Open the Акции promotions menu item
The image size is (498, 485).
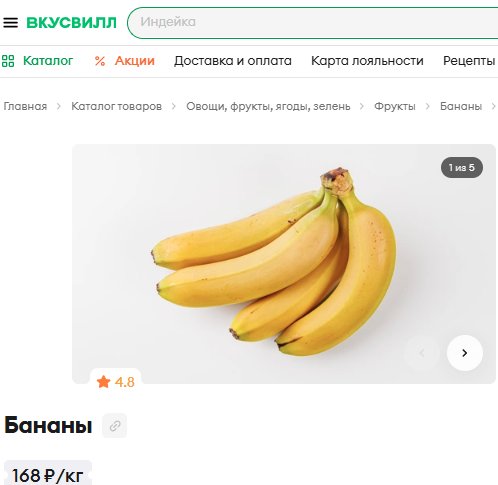(135, 61)
